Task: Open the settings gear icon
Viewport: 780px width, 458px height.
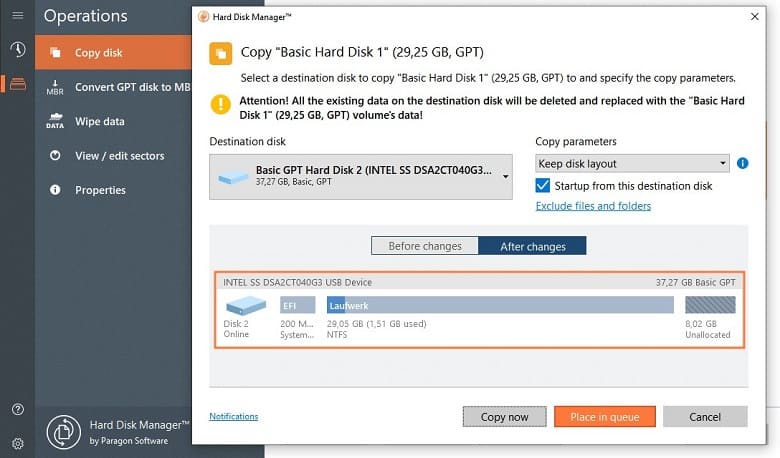Action: [x=18, y=443]
